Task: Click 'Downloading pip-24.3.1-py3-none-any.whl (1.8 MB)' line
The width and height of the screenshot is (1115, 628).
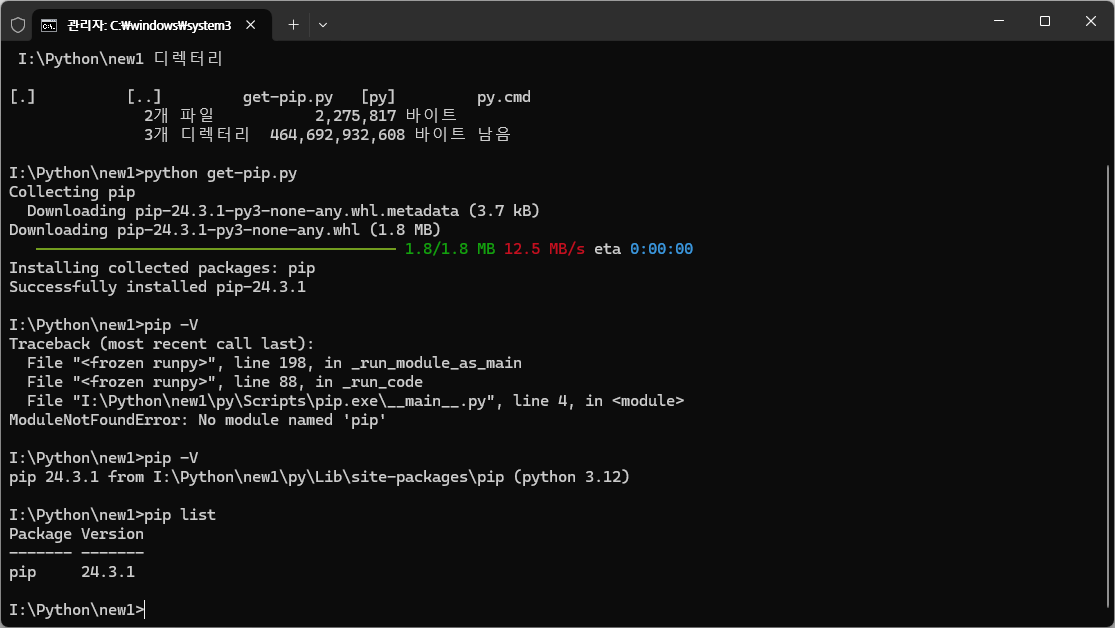Action: (225, 230)
